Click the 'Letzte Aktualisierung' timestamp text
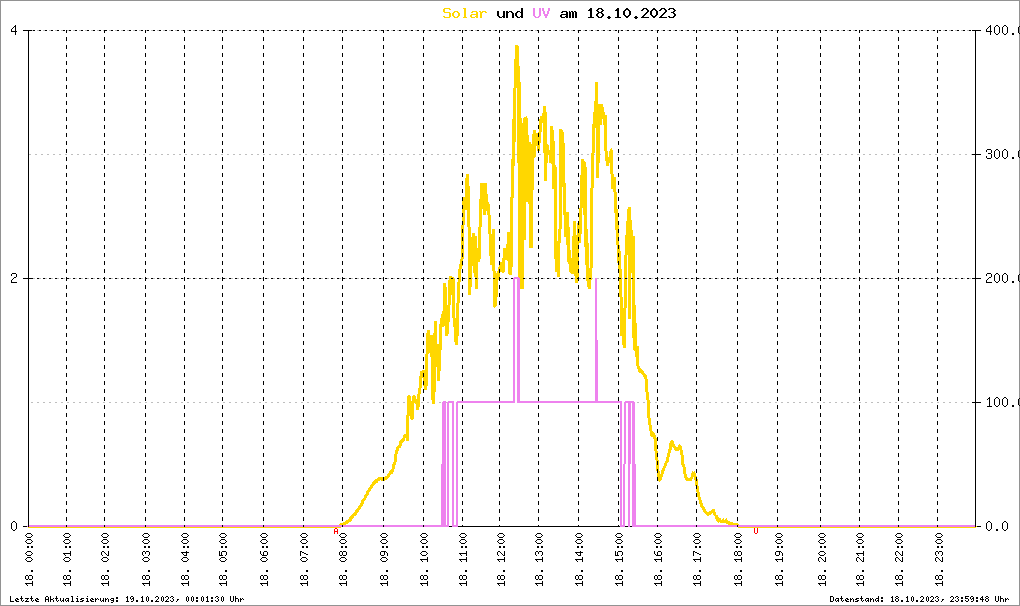The height and width of the screenshot is (606, 1020). pos(127,599)
